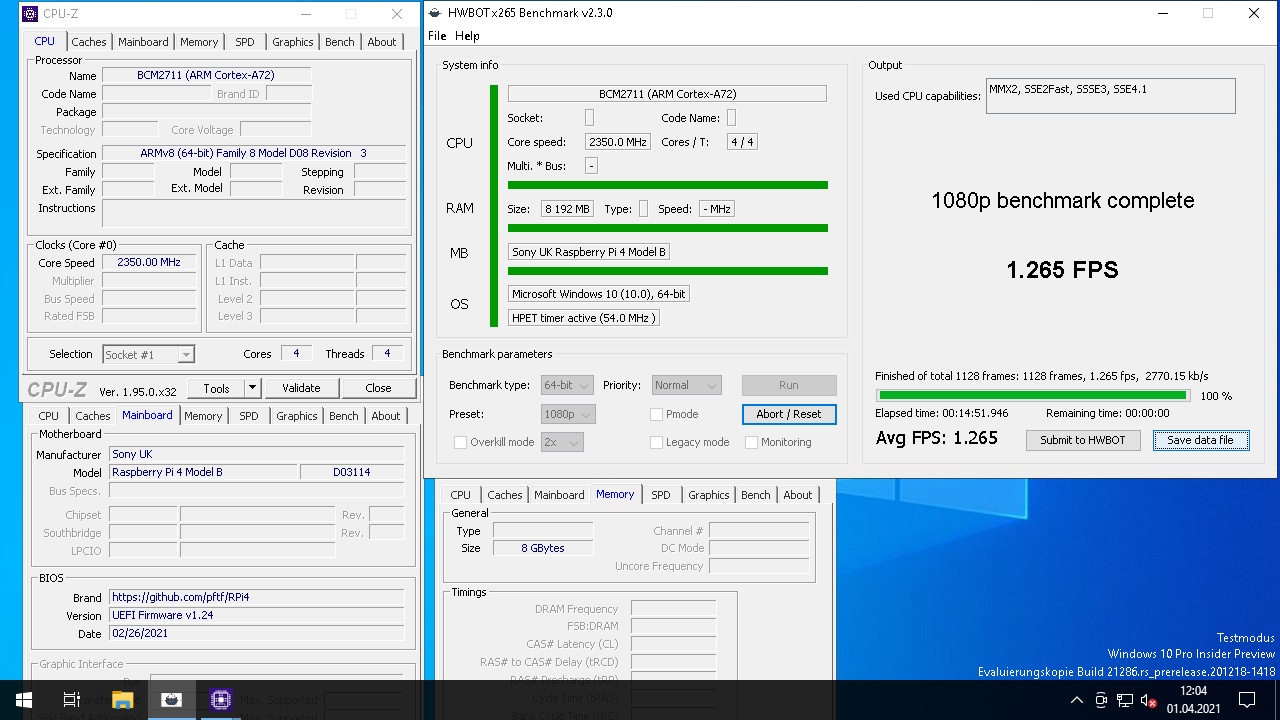Open Task View from the taskbar
The height and width of the screenshot is (720, 1280).
[x=72, y=700]
